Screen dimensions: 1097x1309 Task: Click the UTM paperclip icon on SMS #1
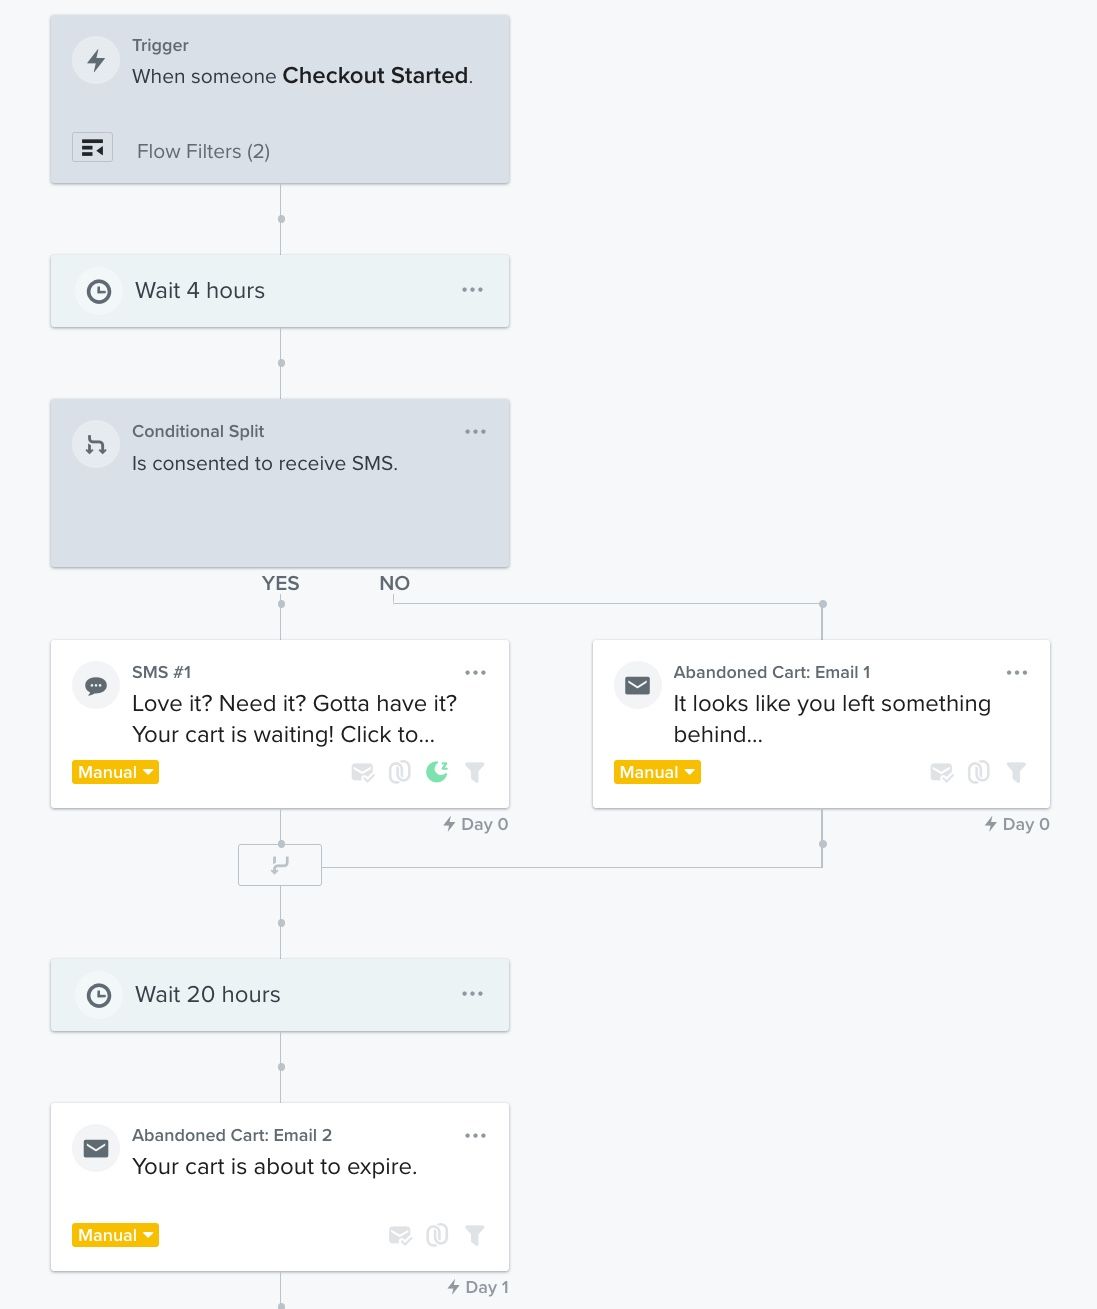[x=399, y=772]
